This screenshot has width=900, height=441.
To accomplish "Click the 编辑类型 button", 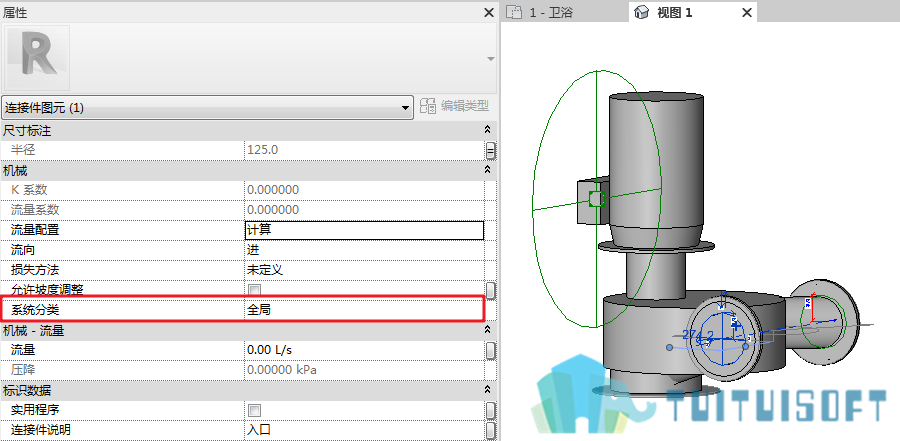I will point(455,106).
